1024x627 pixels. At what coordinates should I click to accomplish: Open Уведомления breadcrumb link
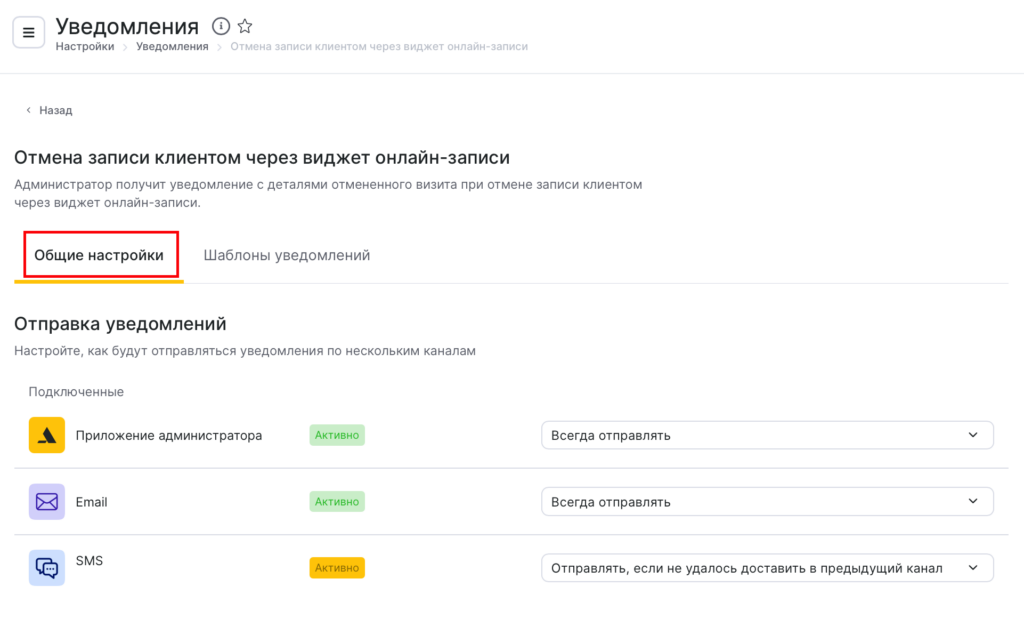(x=172, y=46)
